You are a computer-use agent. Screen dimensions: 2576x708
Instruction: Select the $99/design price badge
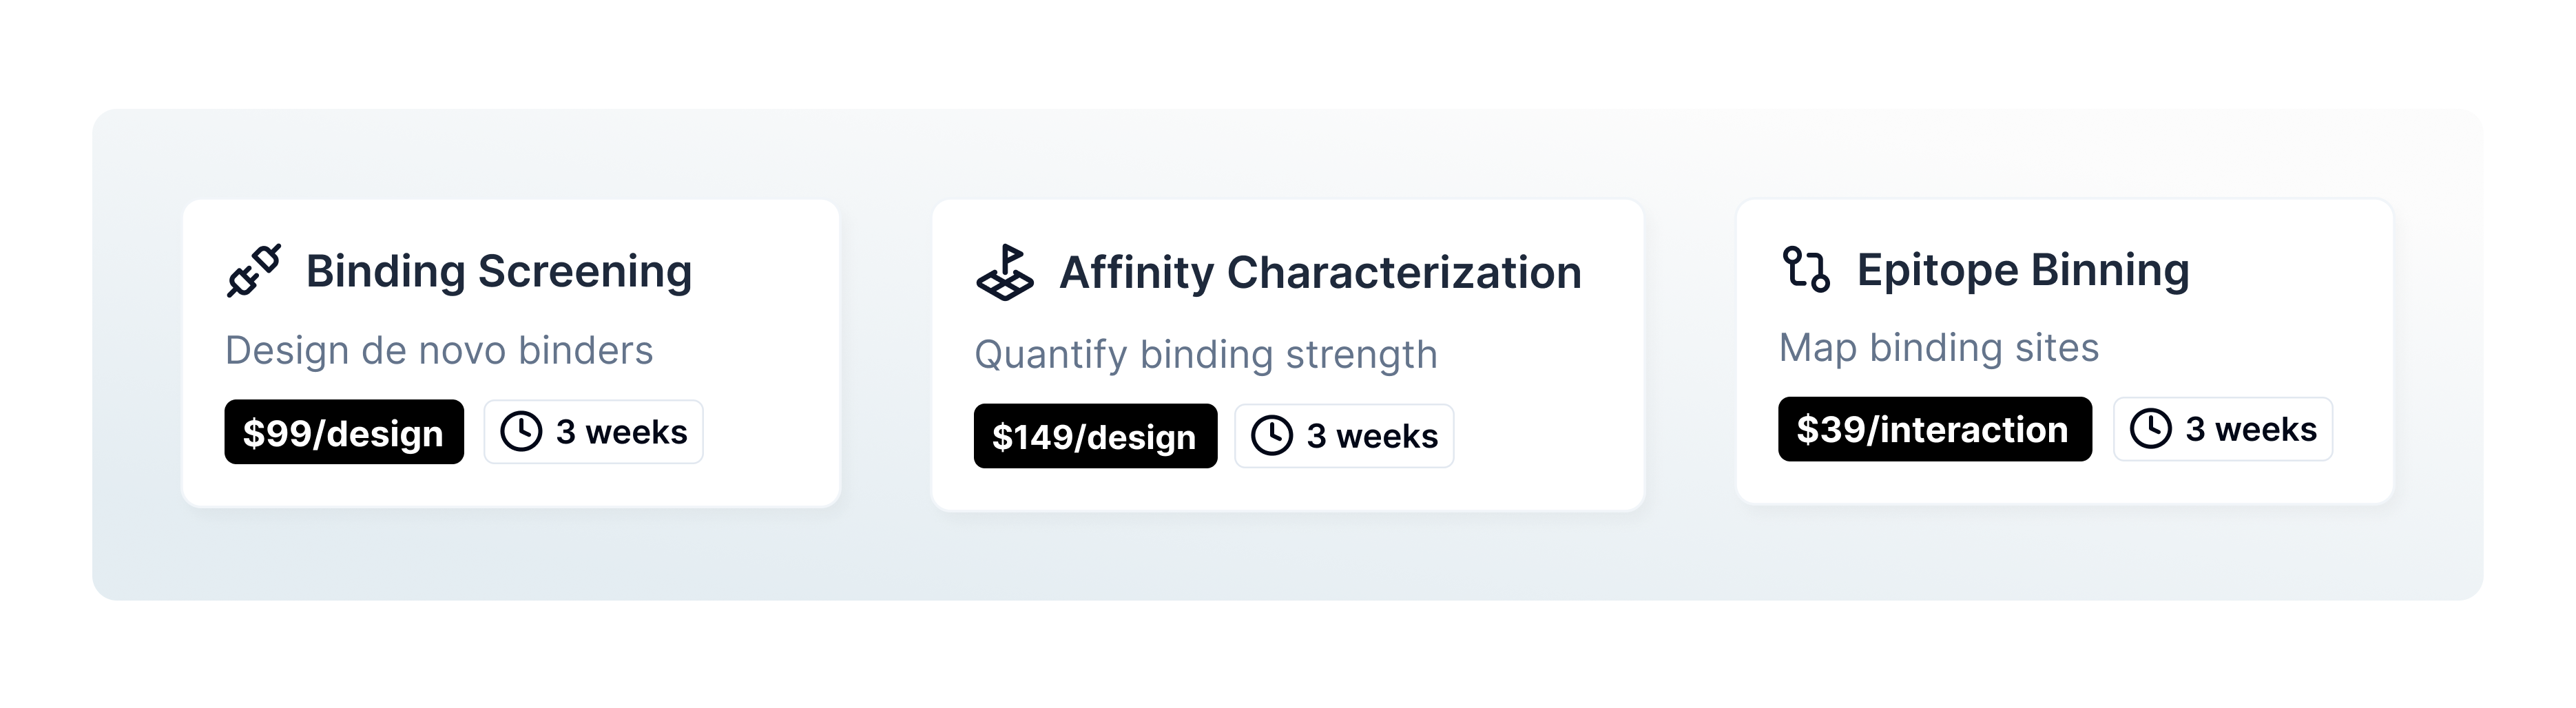343,432
